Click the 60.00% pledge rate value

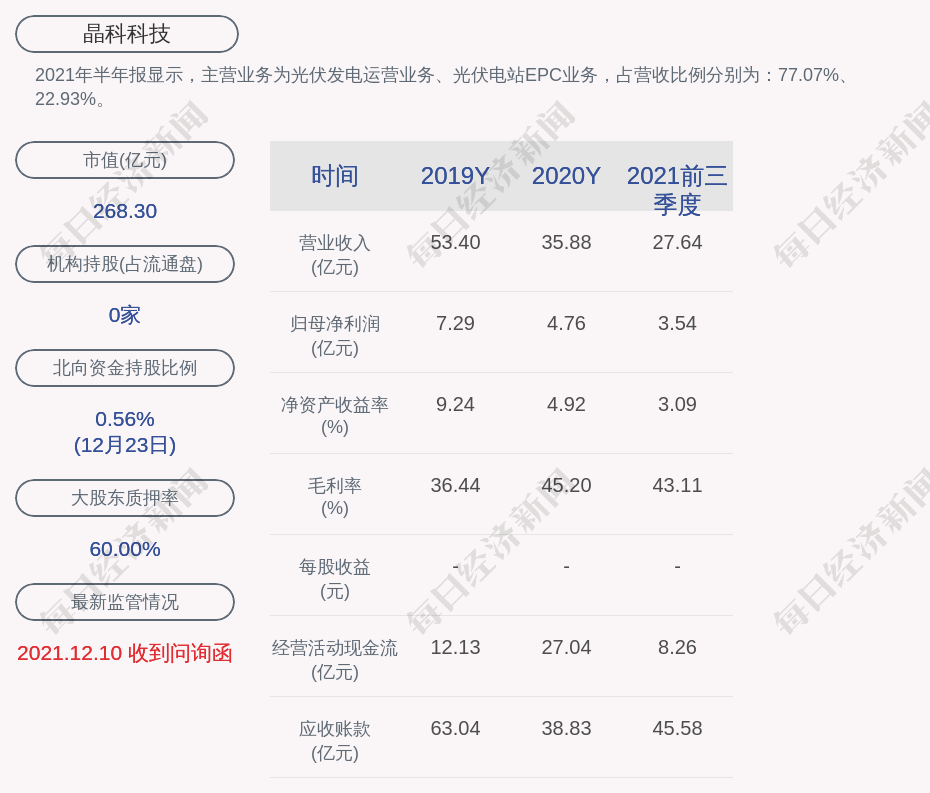[x=125, y=549]
